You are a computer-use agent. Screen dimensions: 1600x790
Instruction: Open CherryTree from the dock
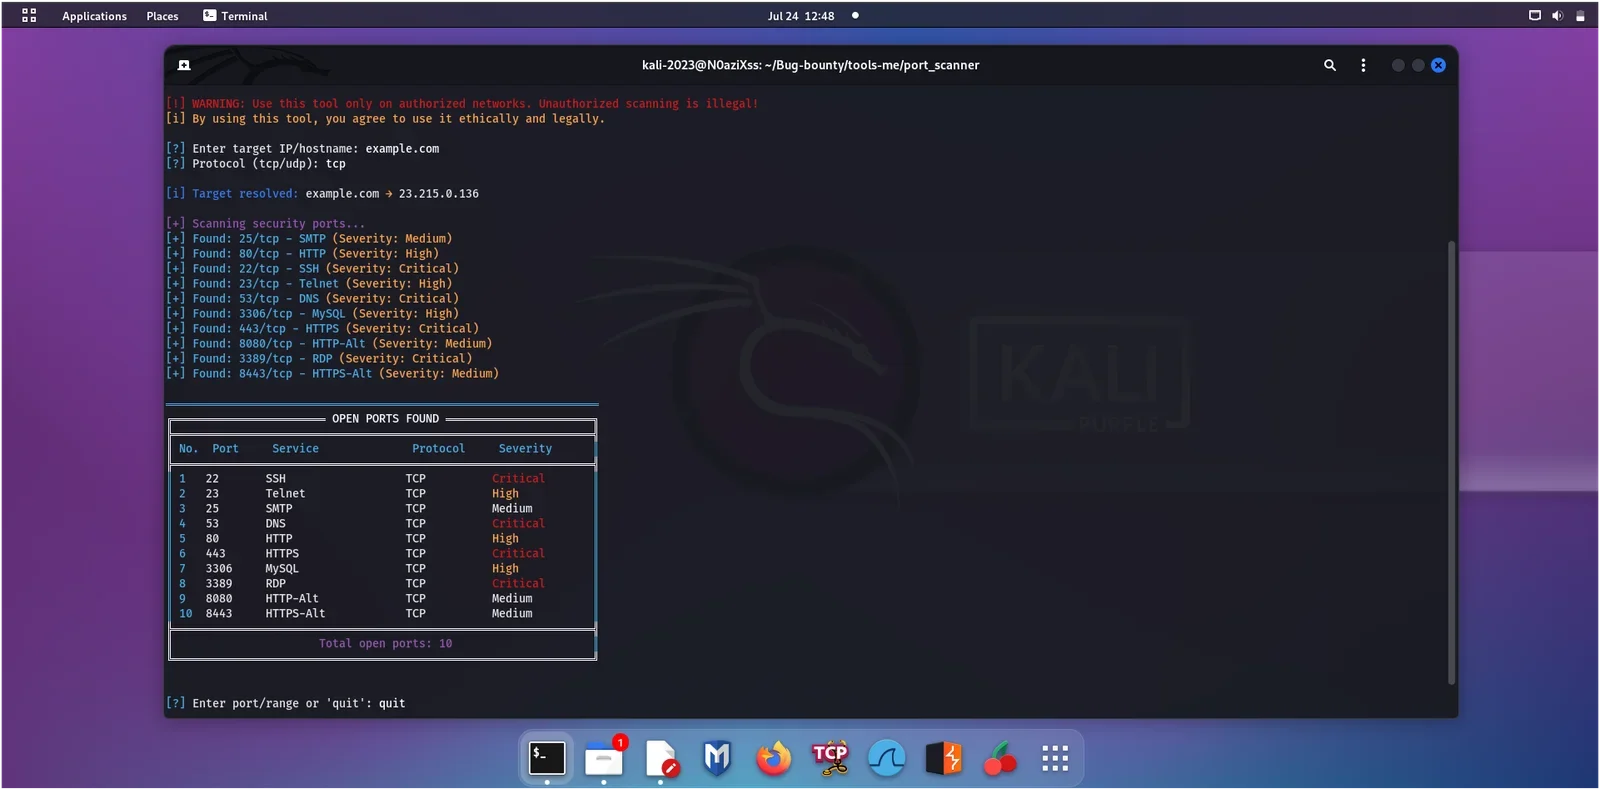click(x=999, y=759)
